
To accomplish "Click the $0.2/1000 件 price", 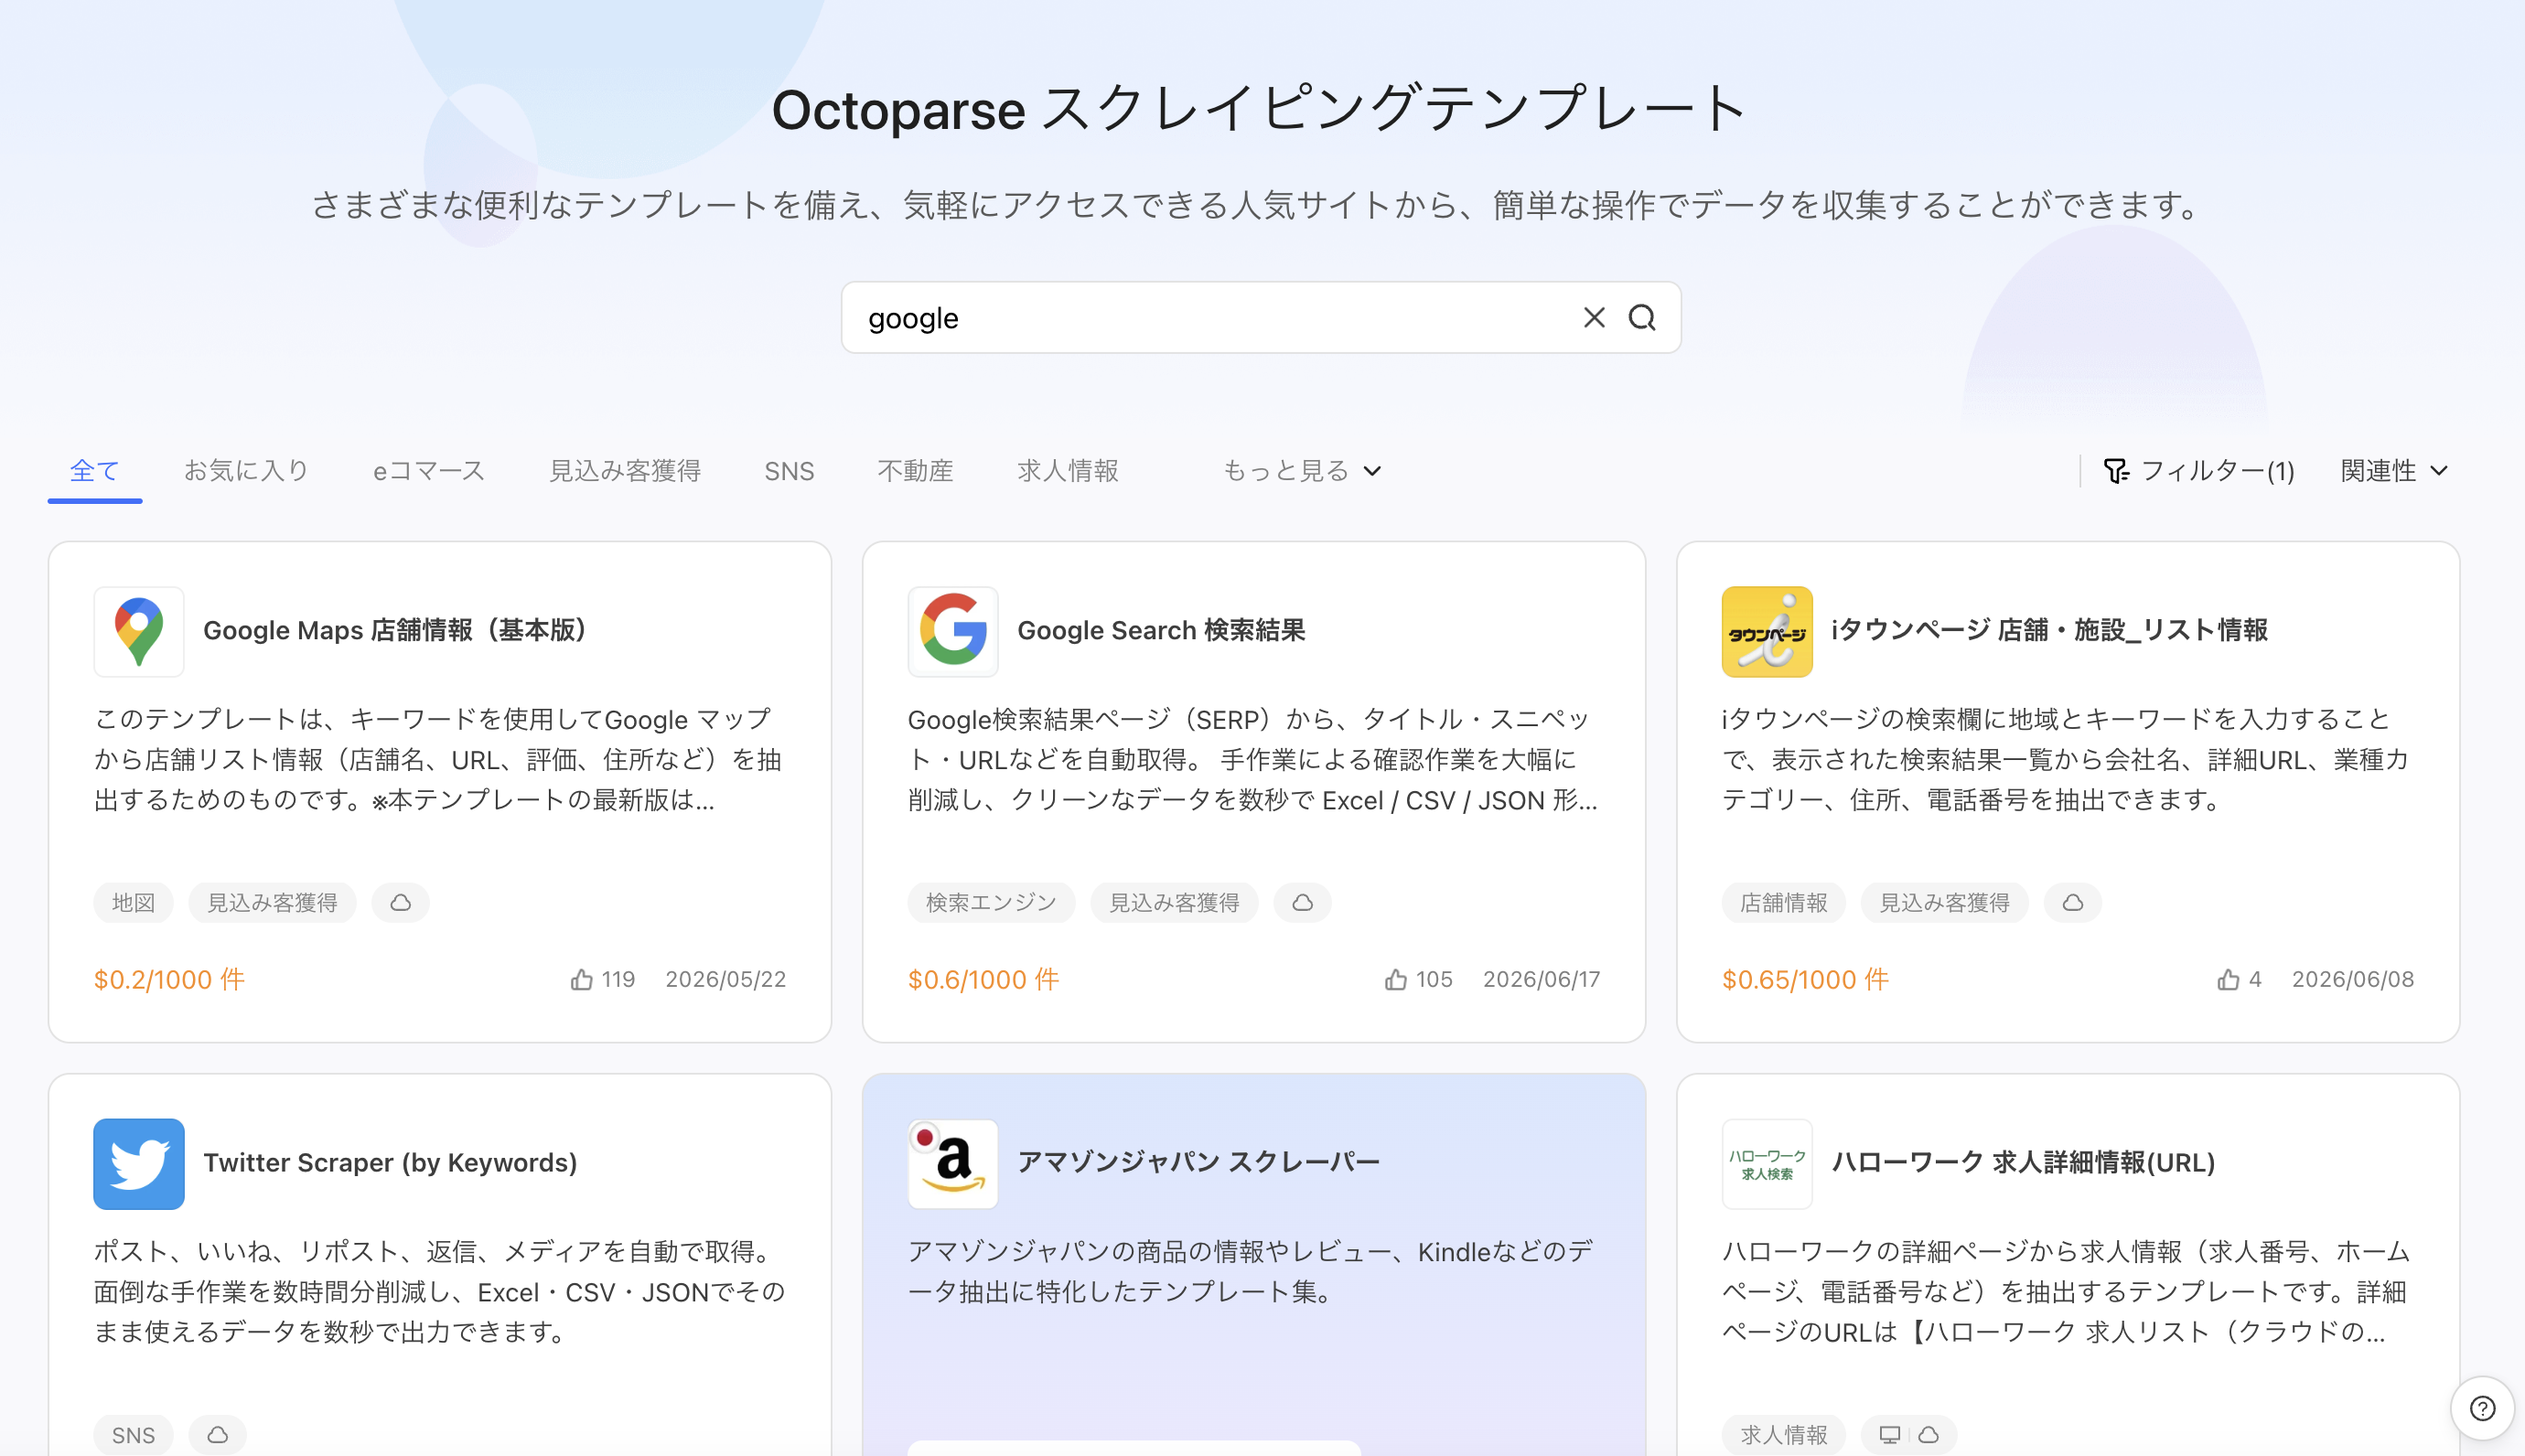I will coord(169,979).
